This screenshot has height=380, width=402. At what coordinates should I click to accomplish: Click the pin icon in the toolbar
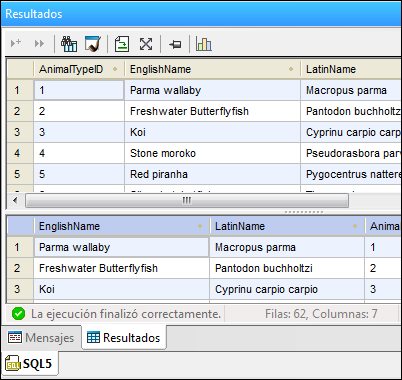pos(175,44)
